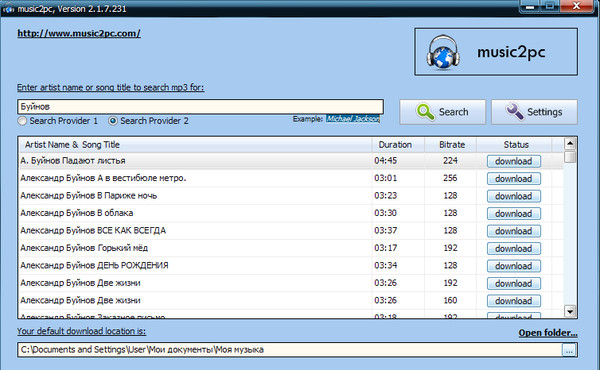Click the Enter artist name or song title label
The width and height of the screenshot is (600, 370).
coord(110,88)
